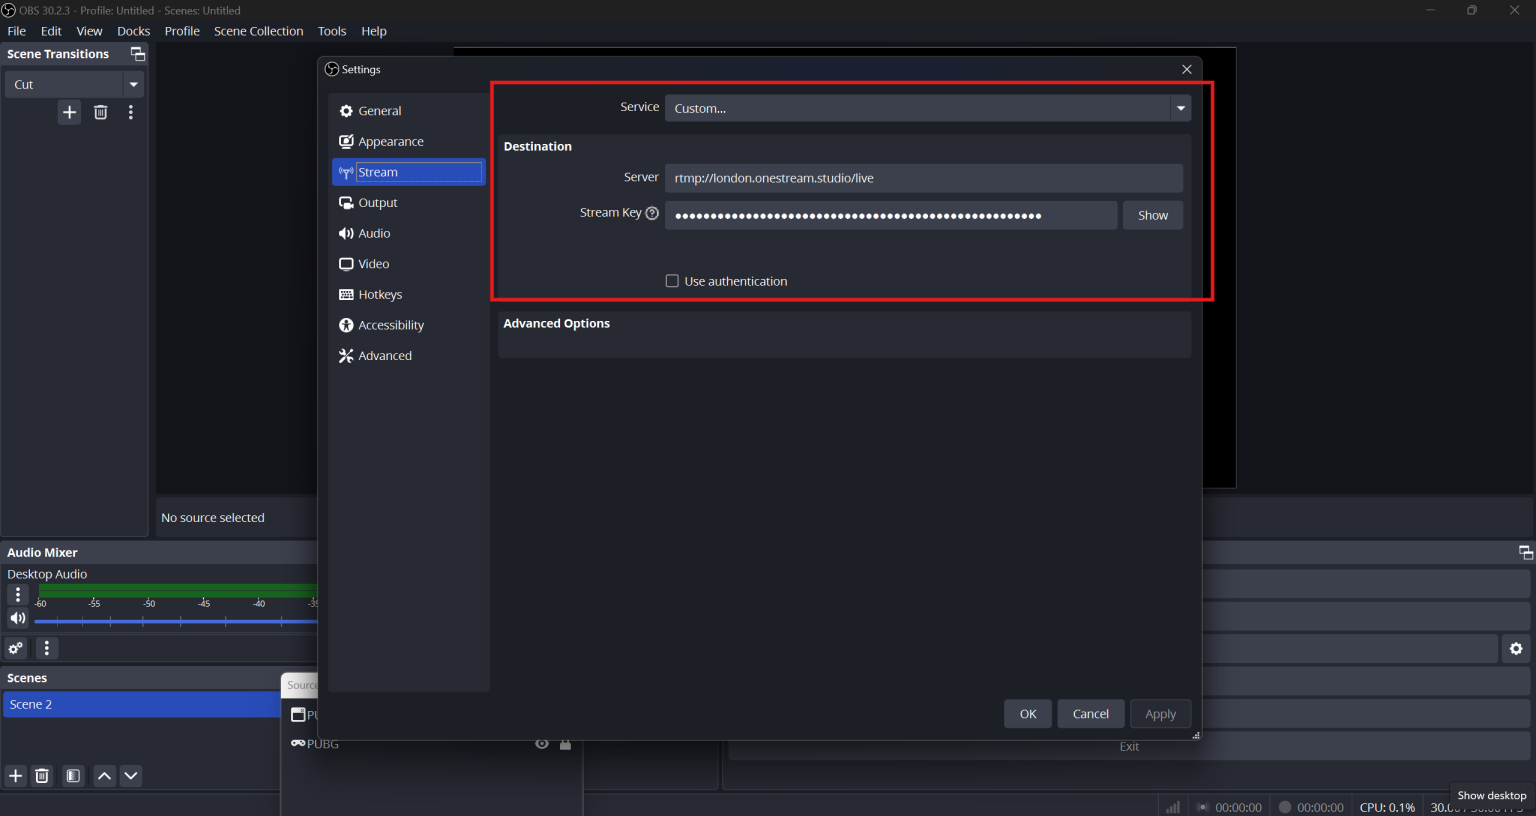Click the Show button for Stream Key
This screenshot has height=816, width=1536.
[x=1152, y=215]
